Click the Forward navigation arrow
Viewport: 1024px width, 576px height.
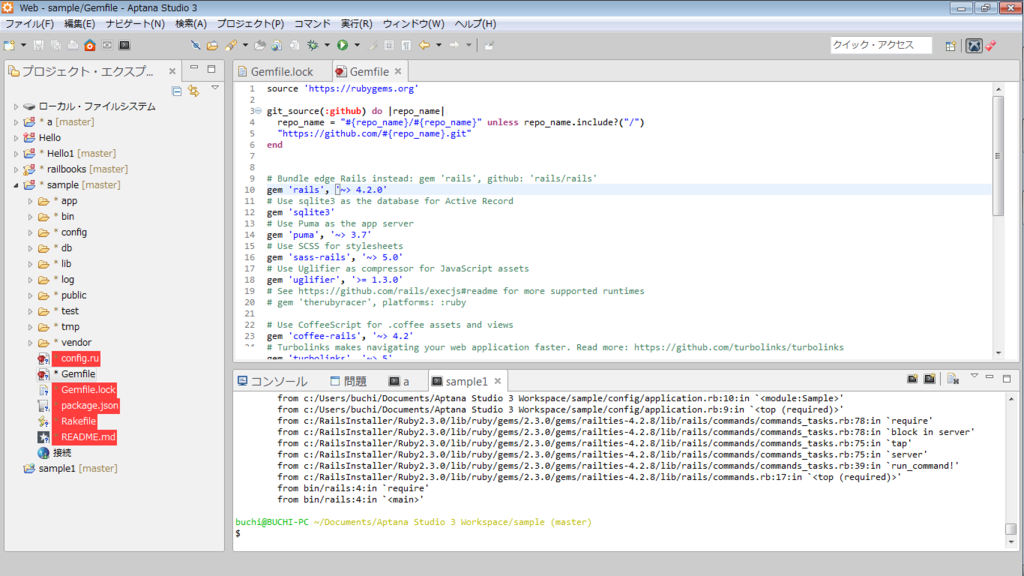point(454,45)
